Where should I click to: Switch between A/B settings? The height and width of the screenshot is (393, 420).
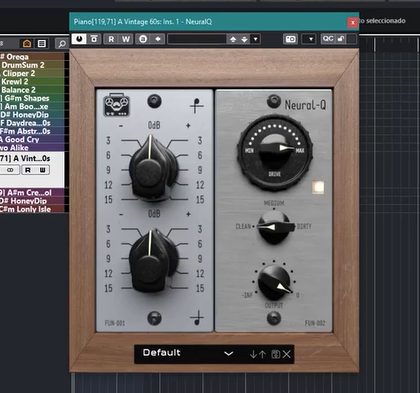tap(143, 39)
